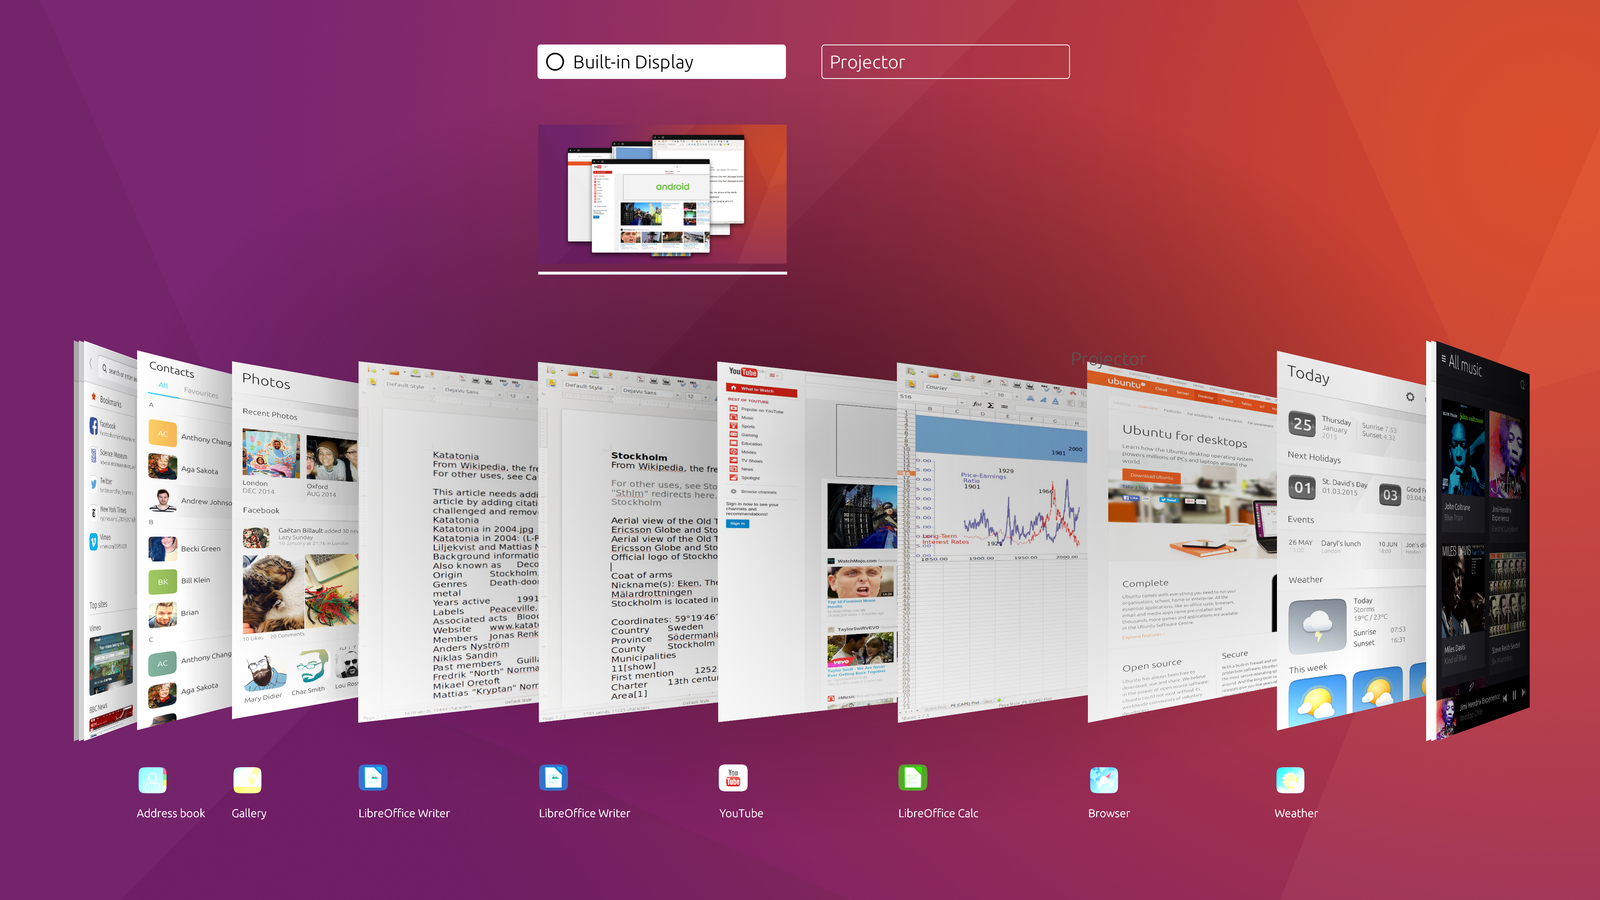Open the Address book app icon
The height and width of the screenshot is (900, 1600).
coord(152,780)
